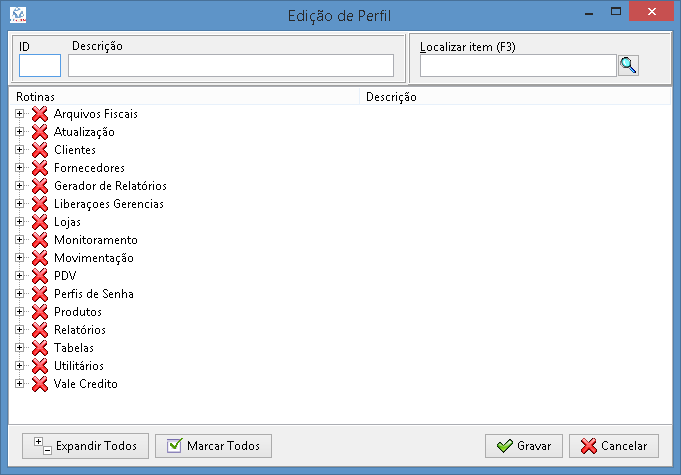The height and width of the screenshot is (475, 681).
Task: Expand the Relatórios tree node
Action: [19, 330]
